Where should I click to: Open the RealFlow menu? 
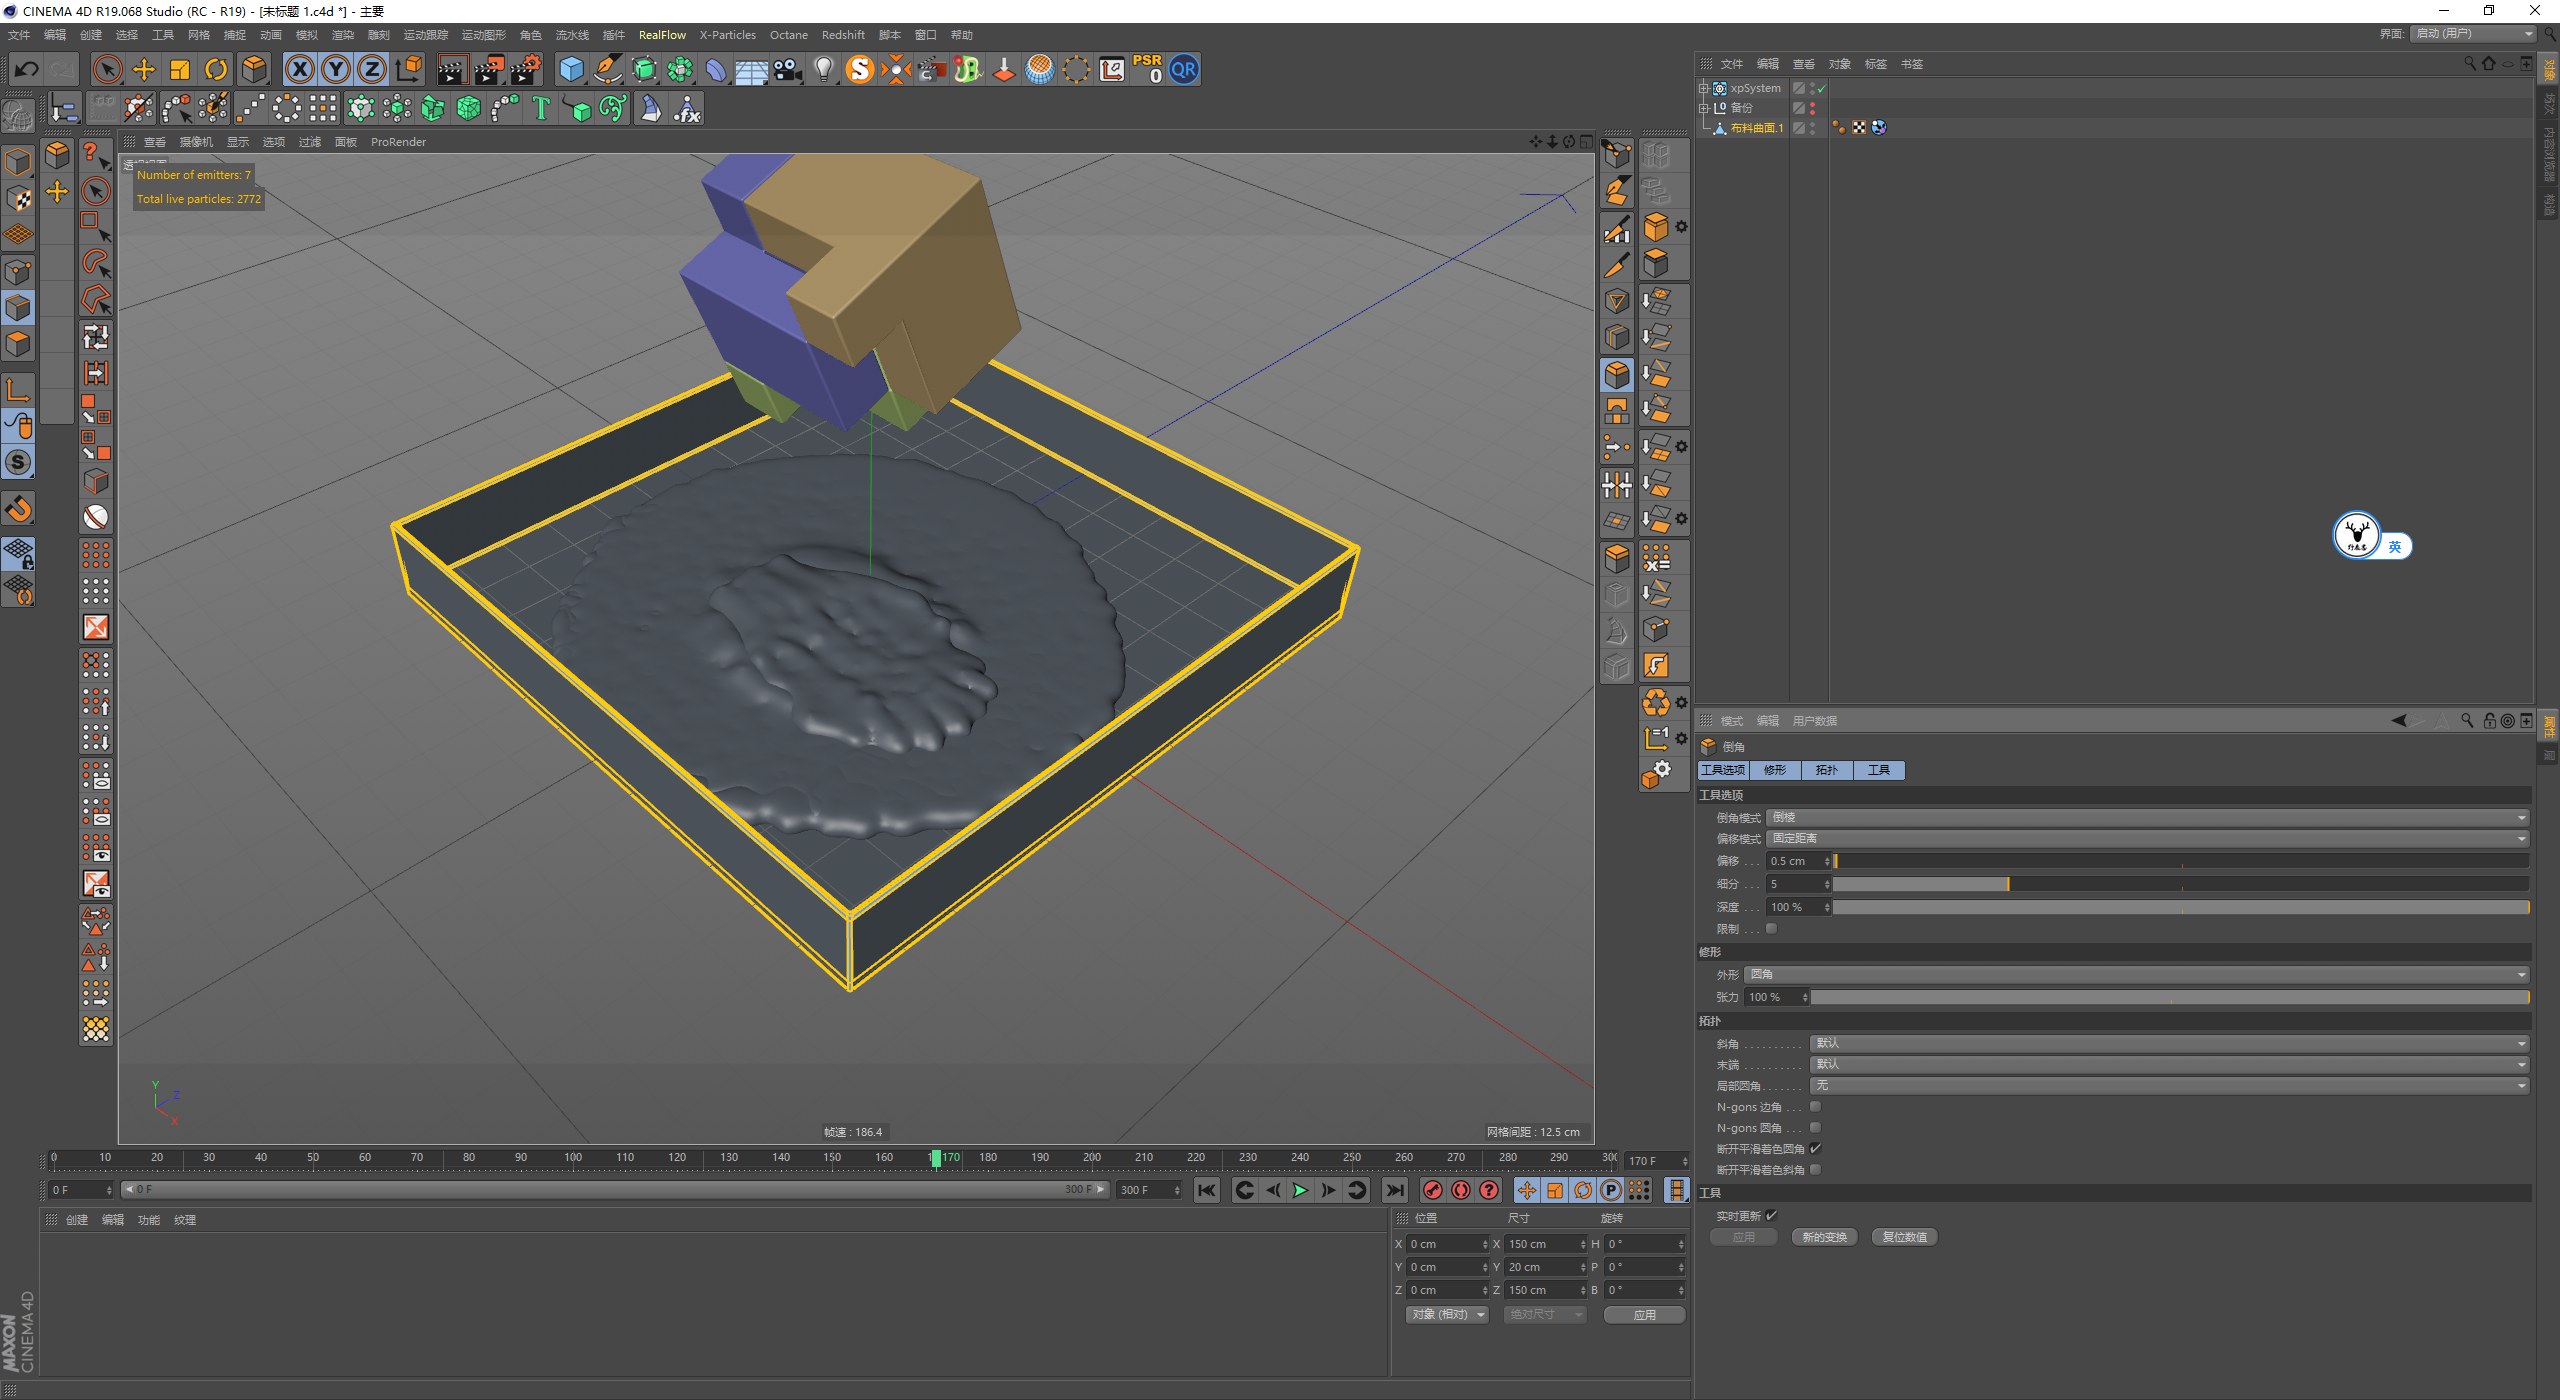[x=662, y=35]
